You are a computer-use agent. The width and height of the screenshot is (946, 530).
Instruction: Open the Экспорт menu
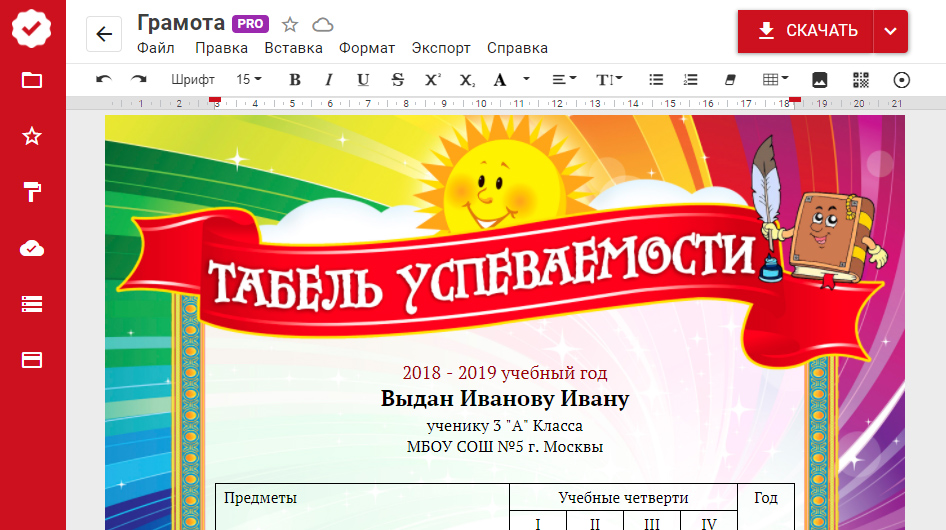click(x=441, y=48)
